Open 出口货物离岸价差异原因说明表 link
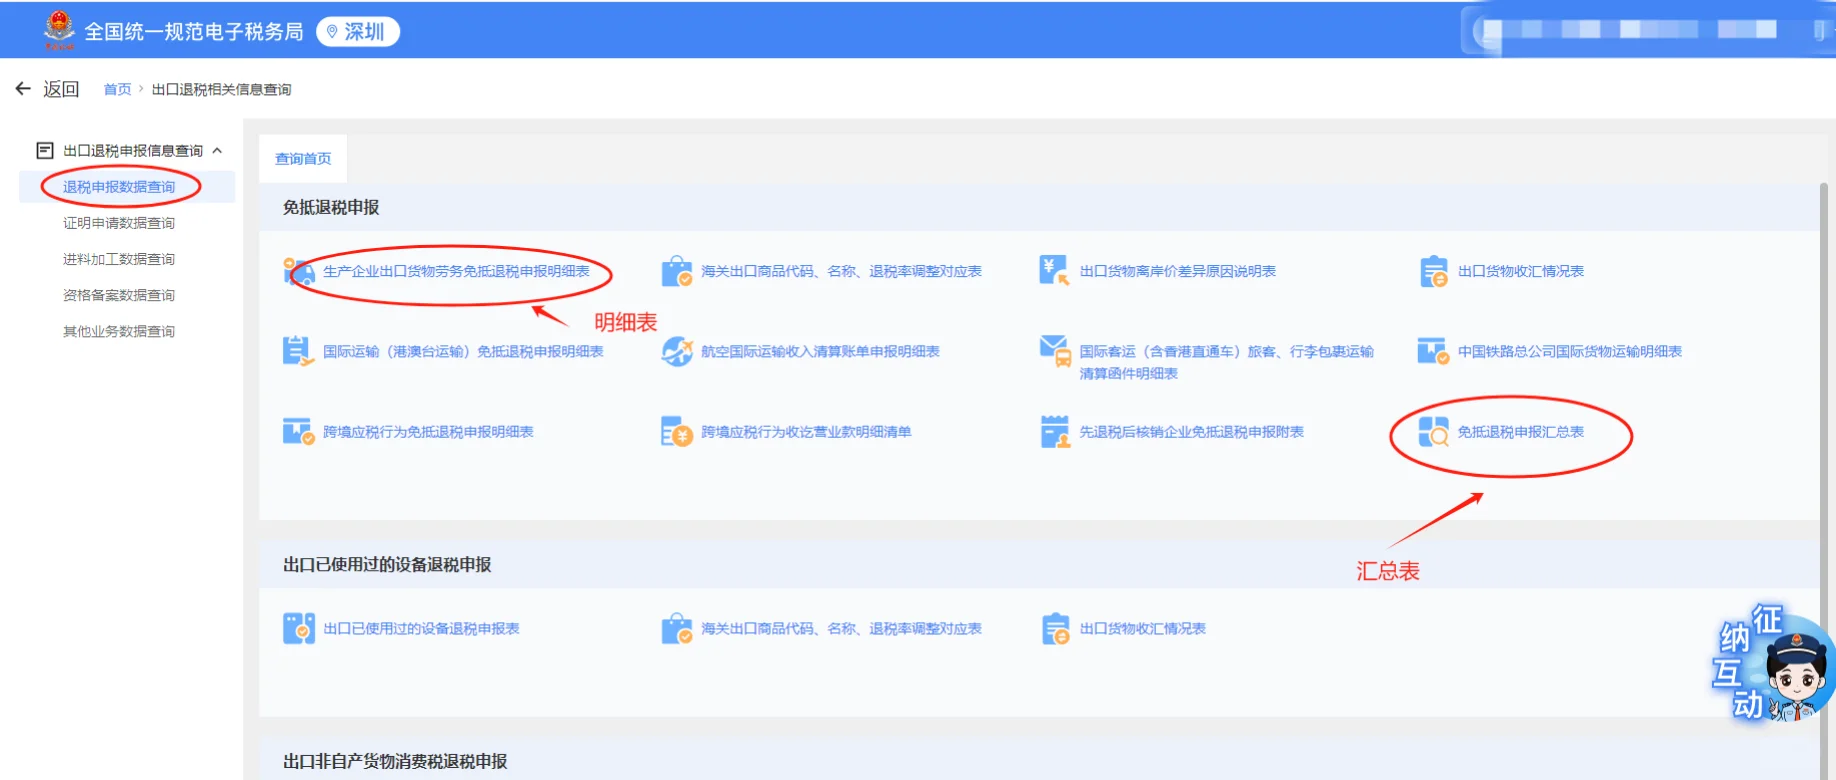Screen dimensions: 1836x780 1177,271
